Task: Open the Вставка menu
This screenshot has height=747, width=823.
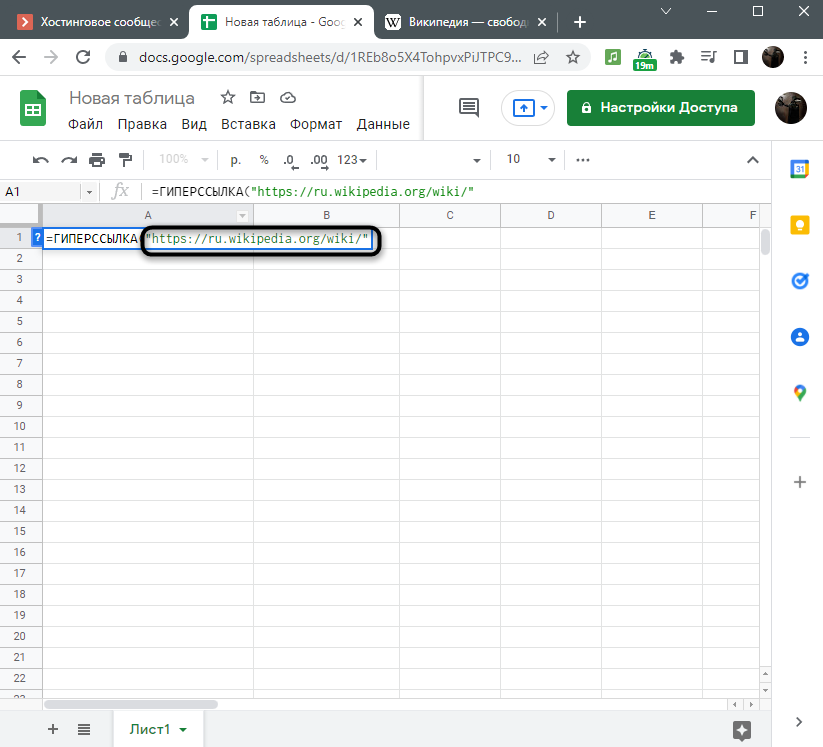Action: (248, 125)
